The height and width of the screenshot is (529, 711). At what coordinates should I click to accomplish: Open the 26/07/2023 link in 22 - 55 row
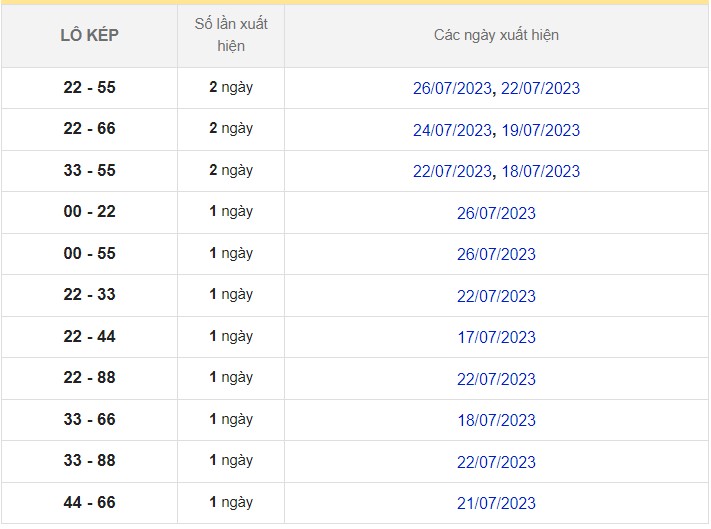point(452,88)
